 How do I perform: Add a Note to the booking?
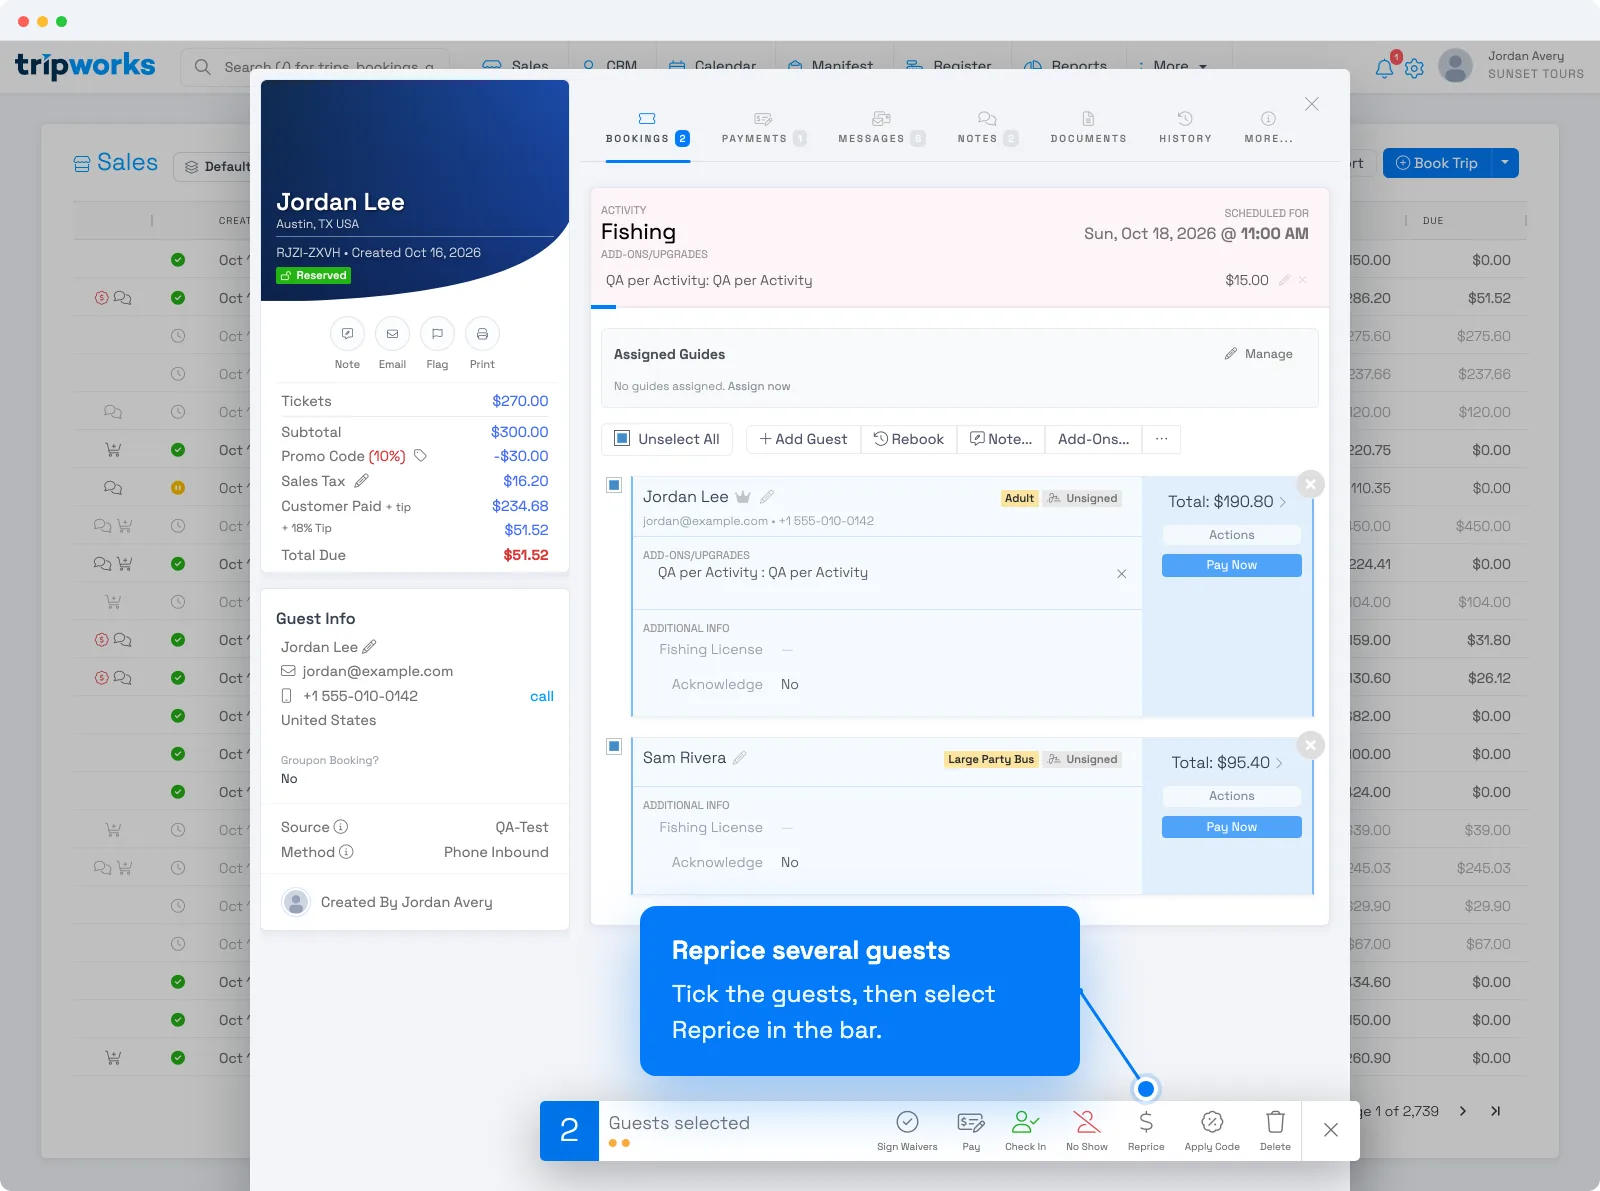pyautogui.click(x=347, y=334)
